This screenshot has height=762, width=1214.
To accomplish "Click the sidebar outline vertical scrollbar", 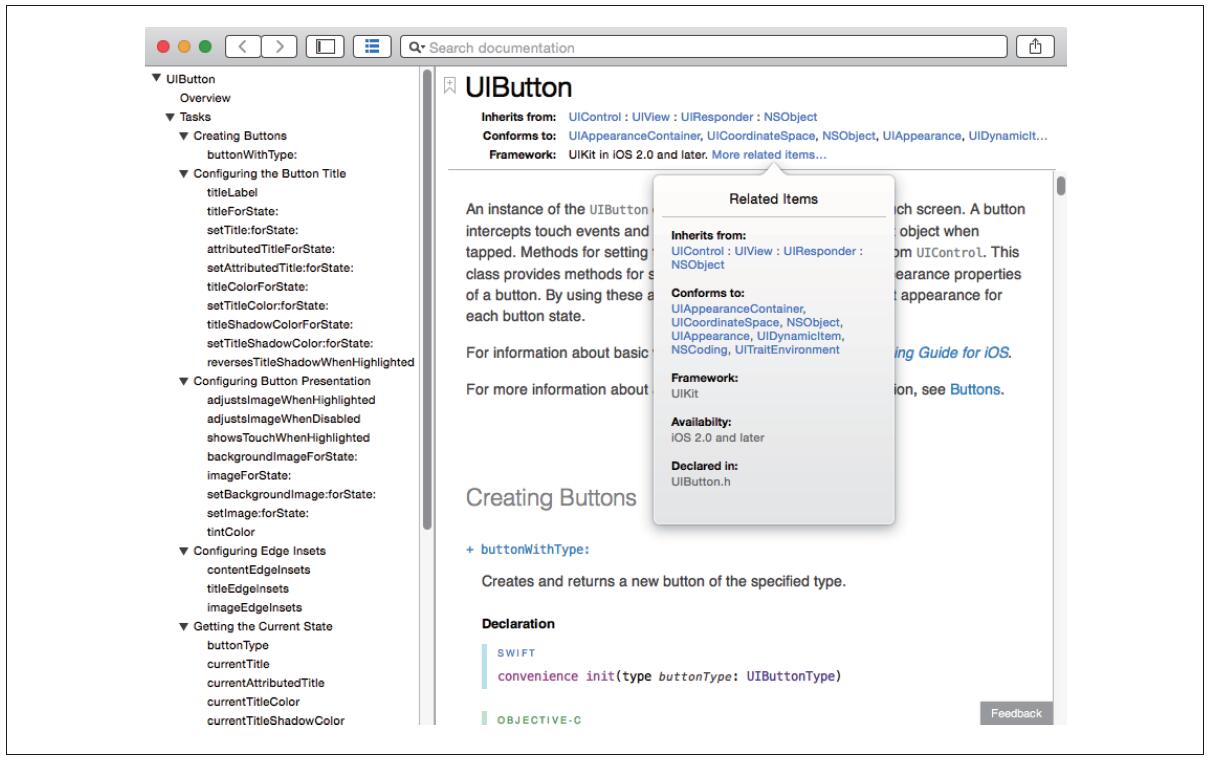I will pyautogui.click(x=427, y=298).
